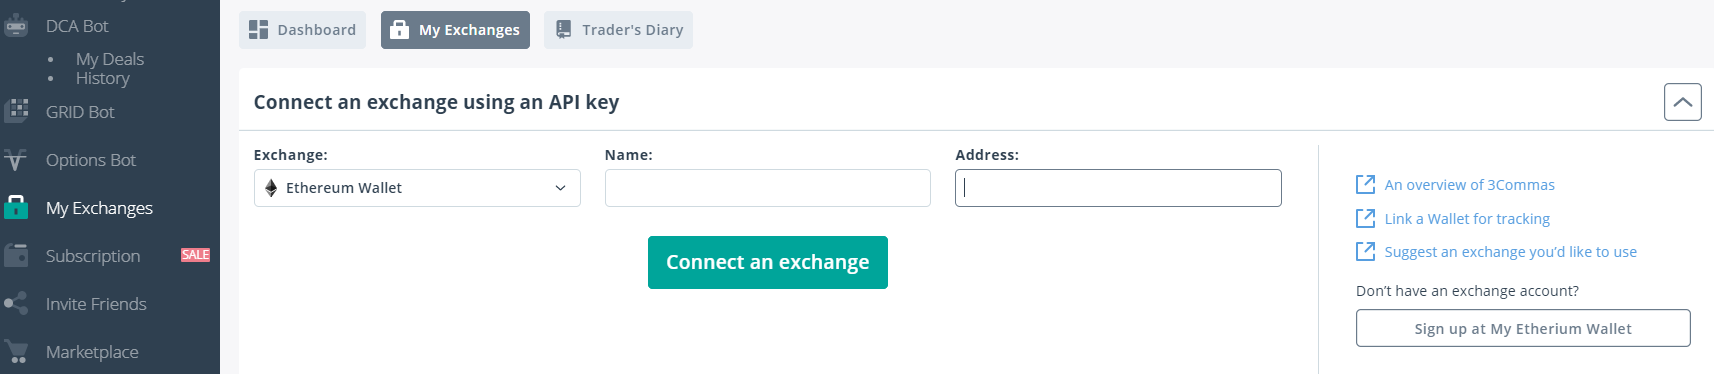
Task: Switch to the Dashboard tab
Action: (x=302, y=30)
